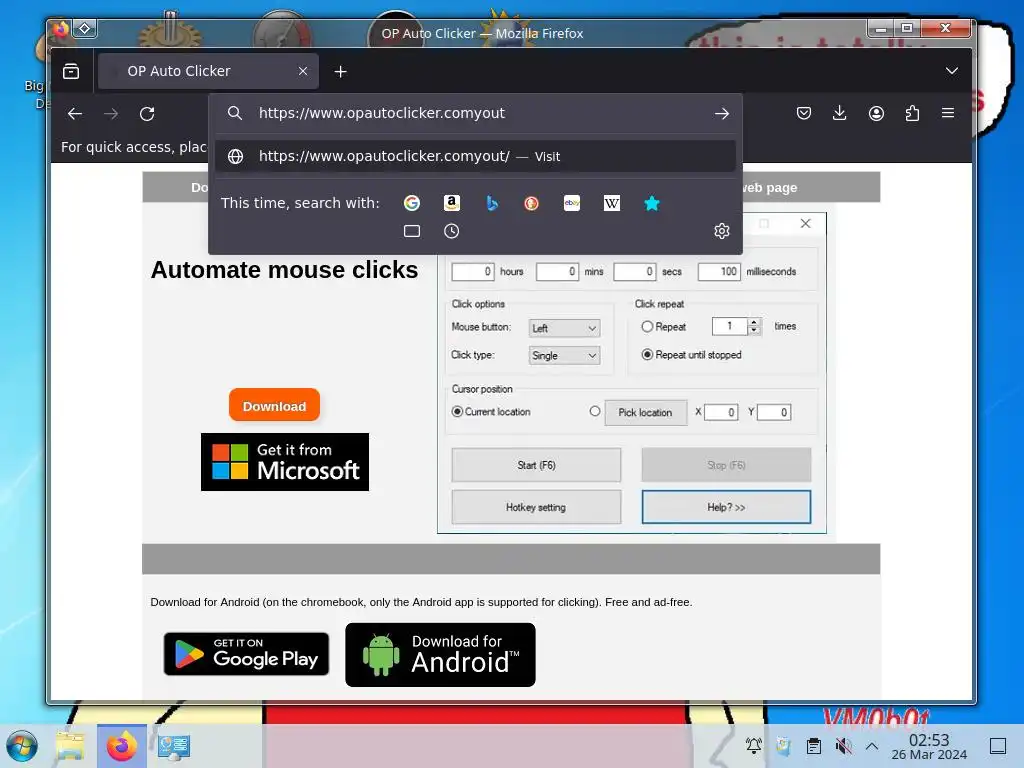Click the Go arrow in the address bar
The image size is (1024, 768).
click(x=722, y=114)
